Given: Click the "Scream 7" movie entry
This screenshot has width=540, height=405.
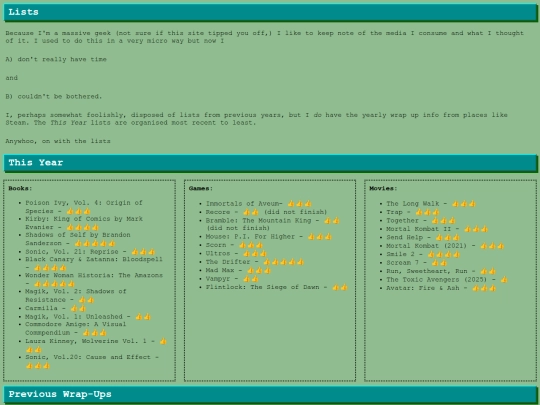Looking at the screenshot, I should pos(417,263).
